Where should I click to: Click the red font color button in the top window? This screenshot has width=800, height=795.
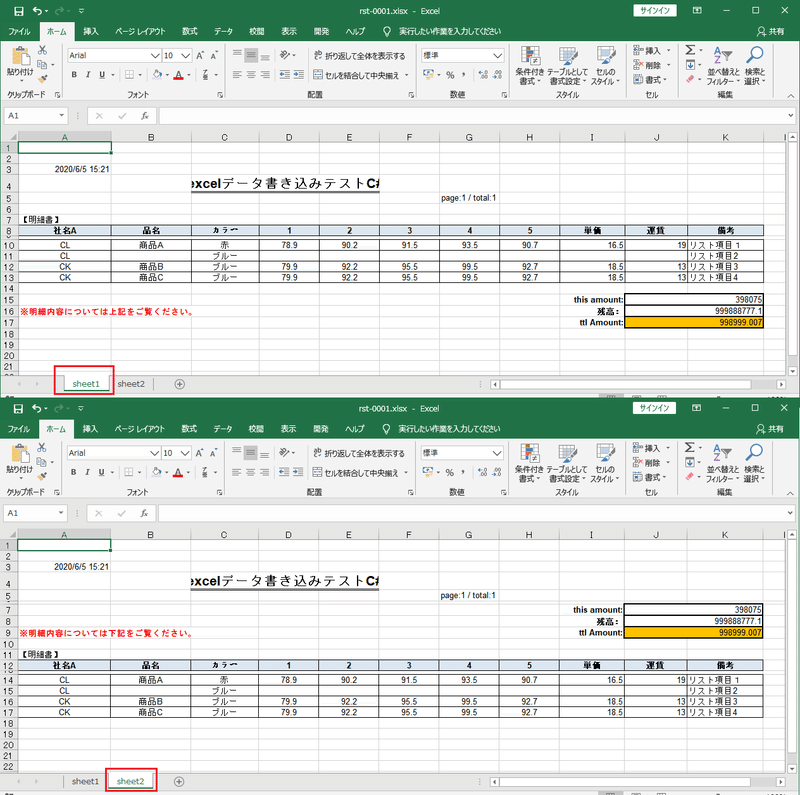click(x=179, y=75)
